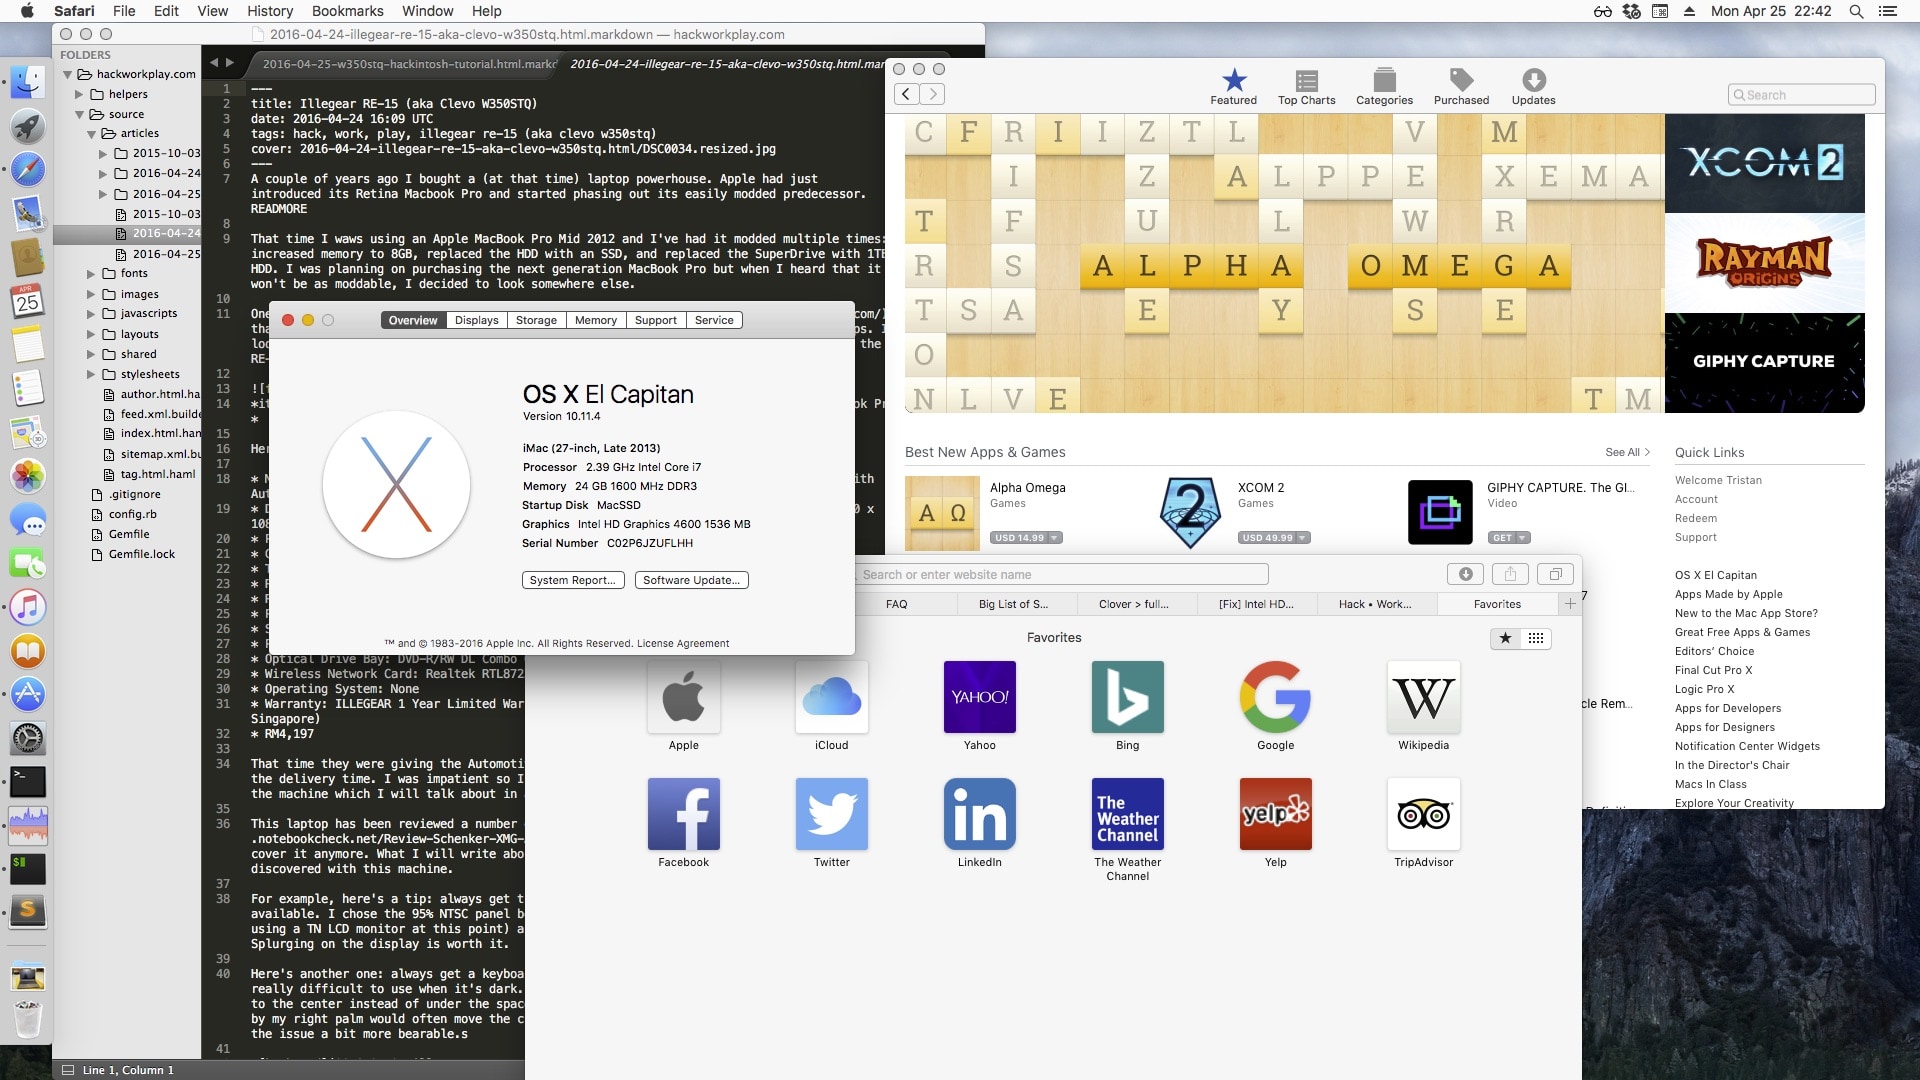The image size is (1920, 1080).
Task: Collapse hackworkplay.com root folder
Action: tap(67, 74)
